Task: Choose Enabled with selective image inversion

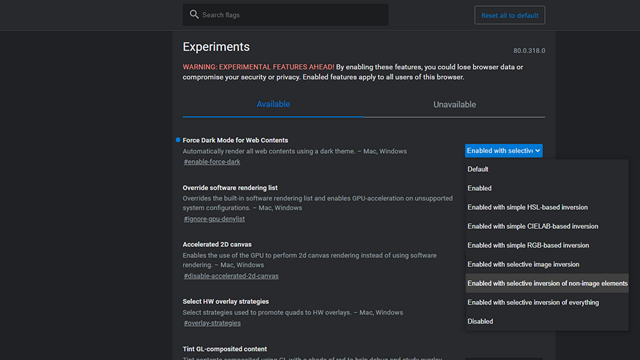Action: 547,264
